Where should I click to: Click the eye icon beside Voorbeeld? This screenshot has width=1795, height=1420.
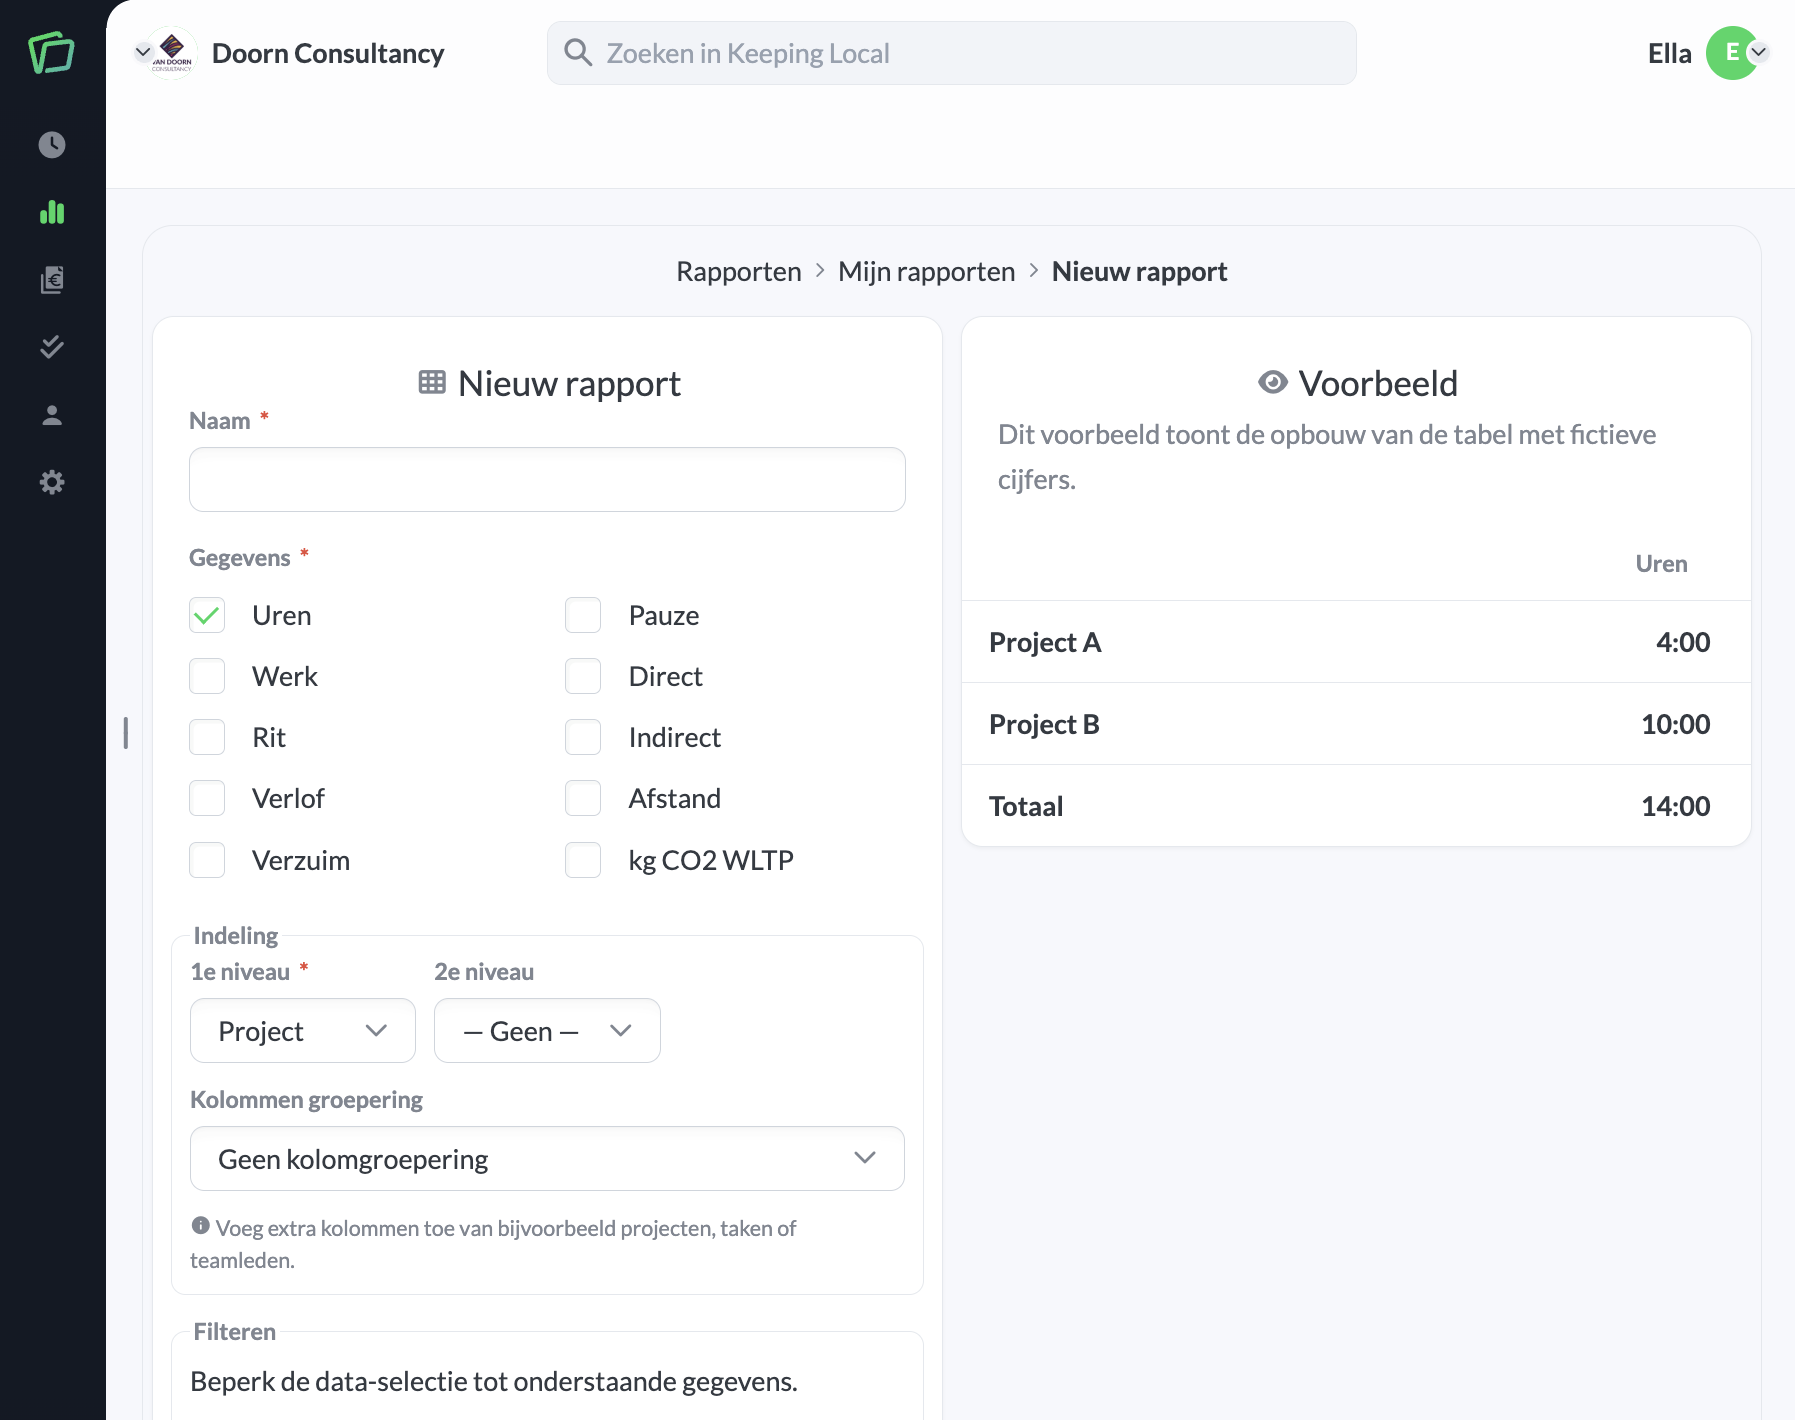(1273, 382)
